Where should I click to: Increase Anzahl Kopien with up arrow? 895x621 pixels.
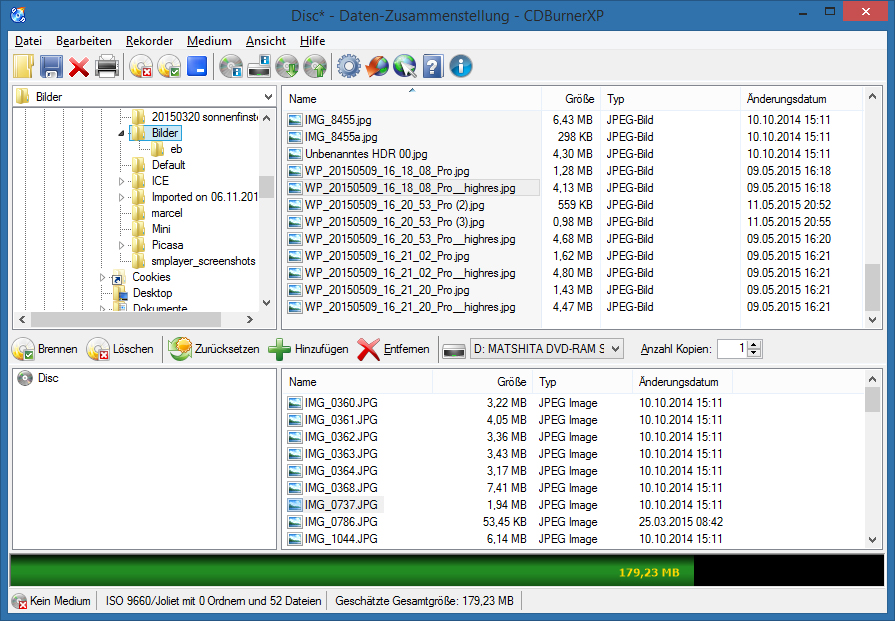coord(754,344)
